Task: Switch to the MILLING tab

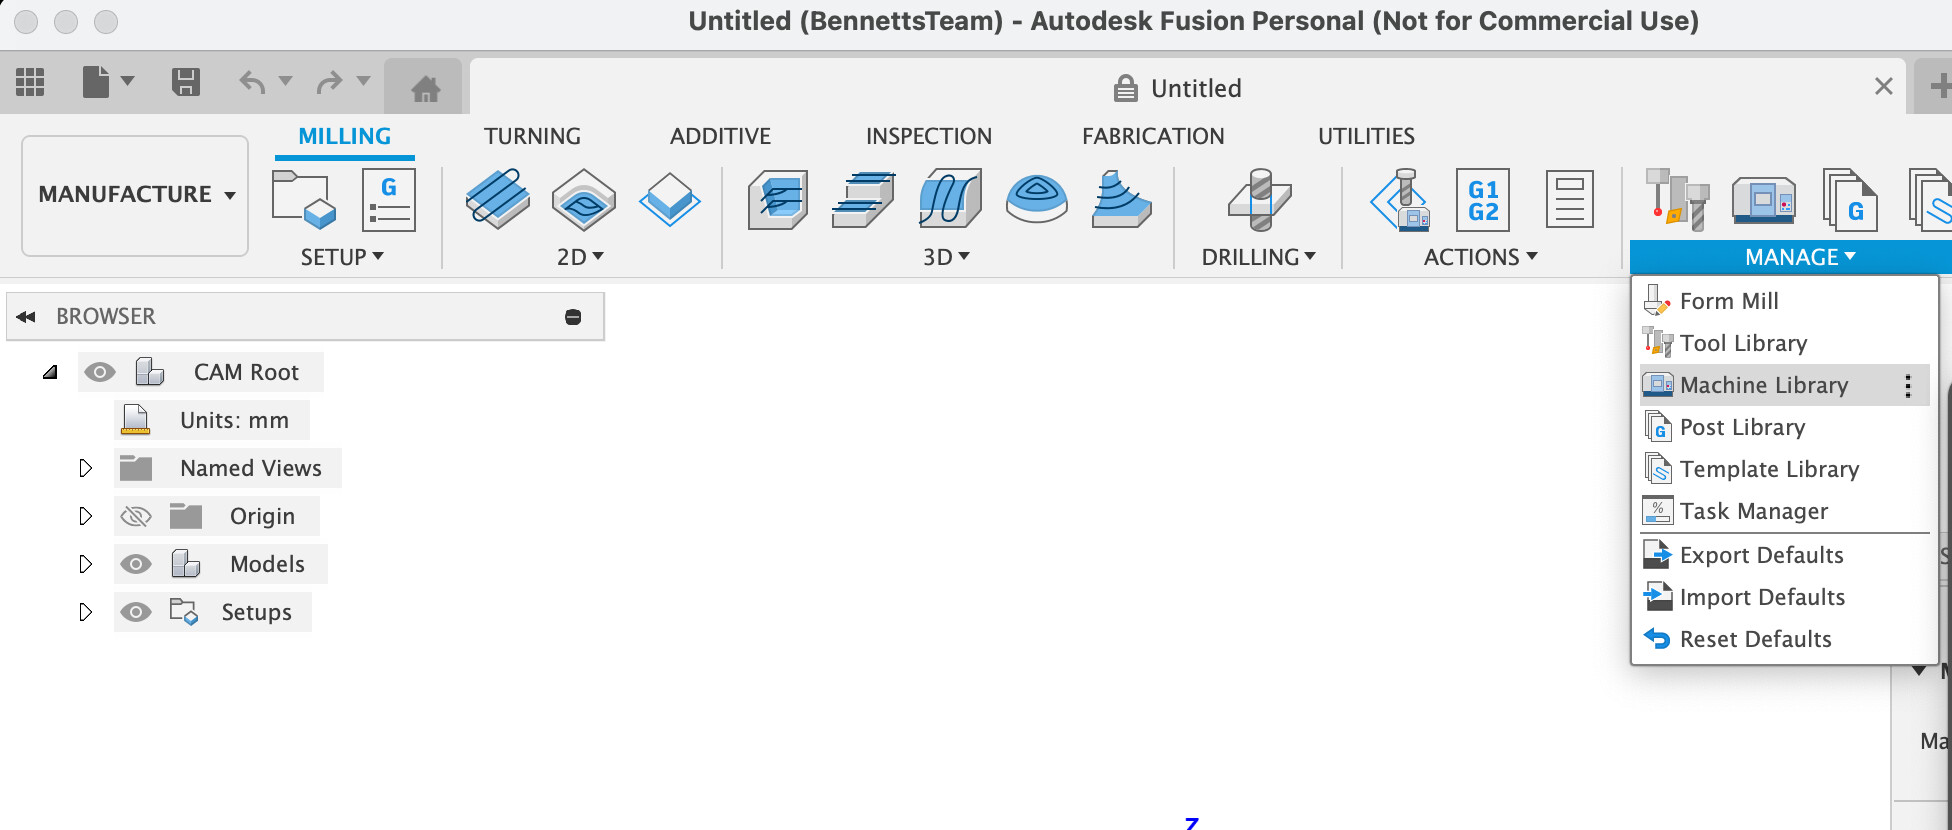Action: pyautogui.click(x=344, y=136)
